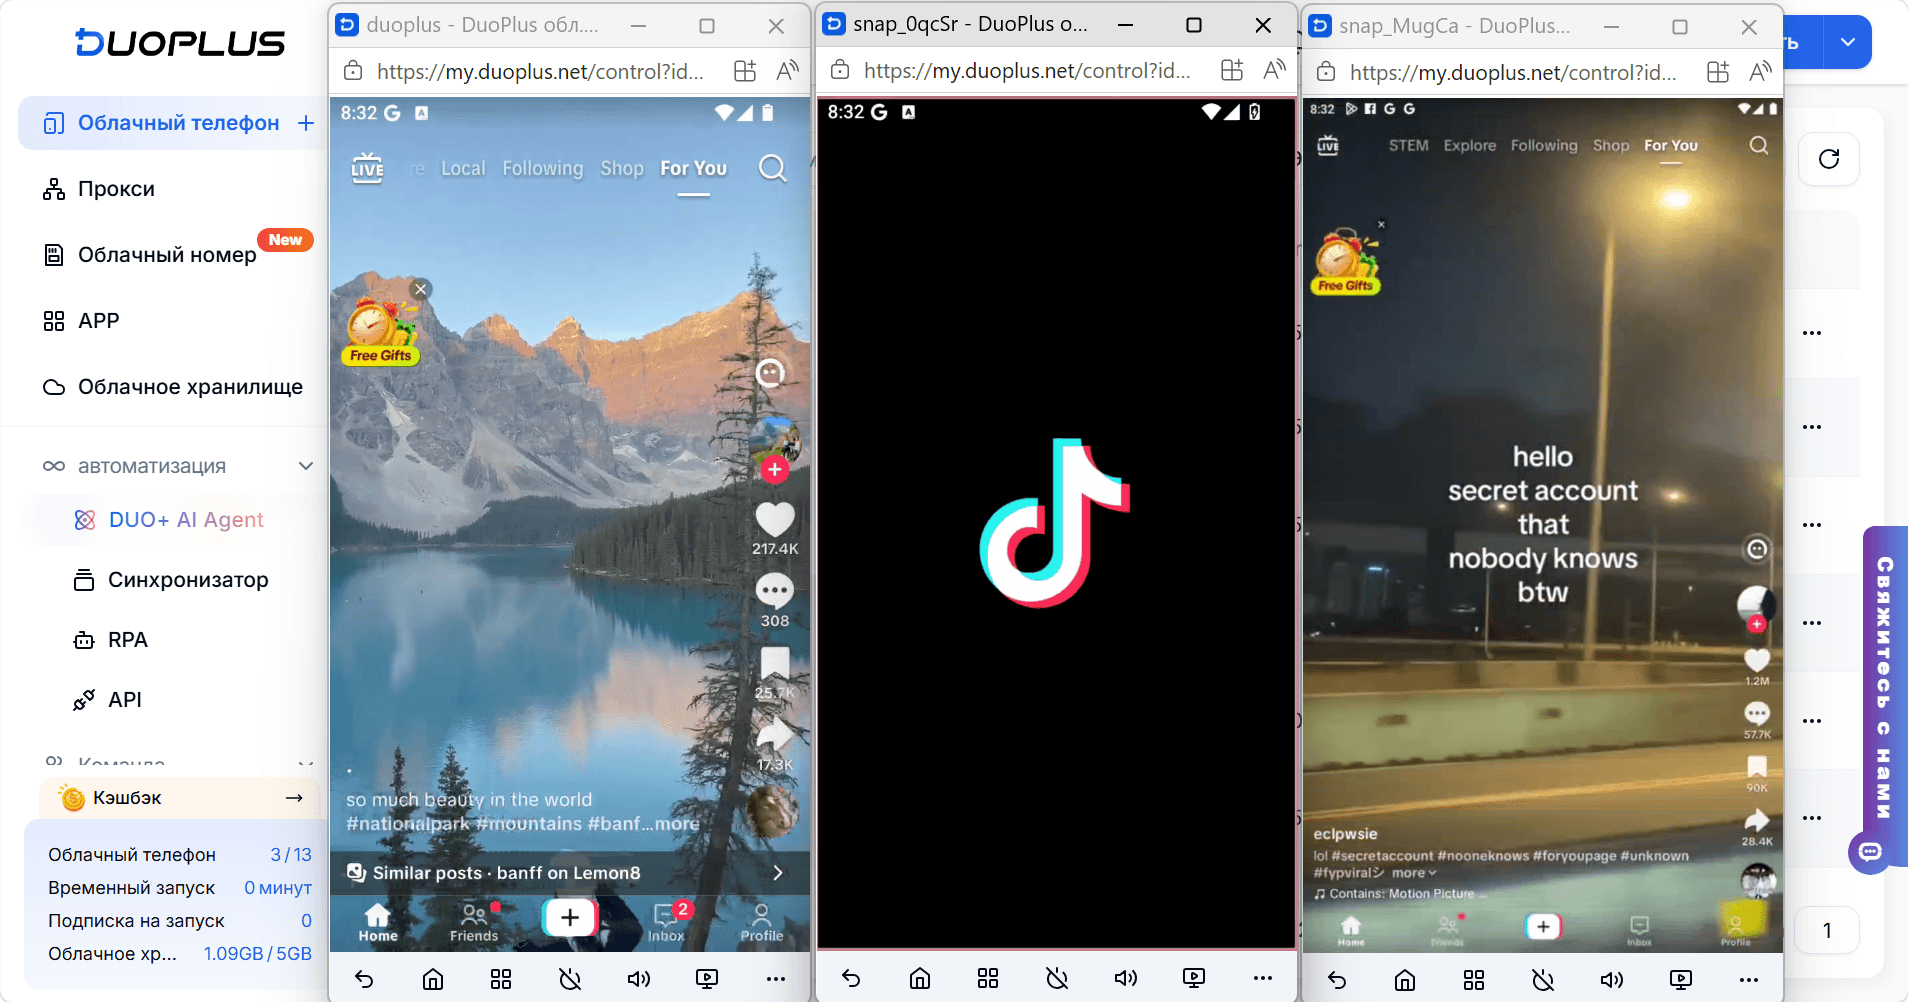Click the DuoPlus logo
1908x1002 pixels.
tap(180, 42)
